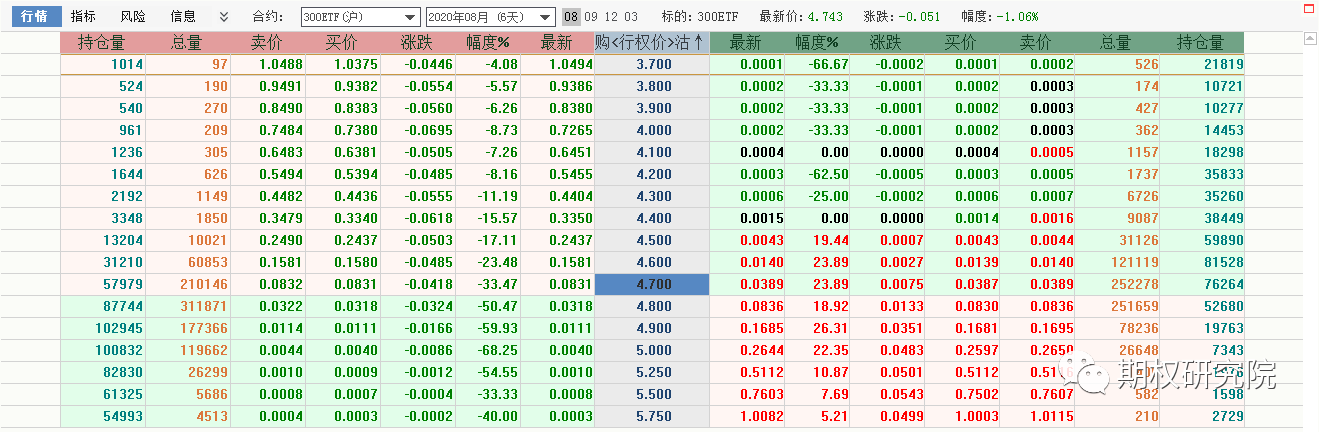Select the 5.750 strike row
The image size is (1319, 432).
tap(654, 416)
